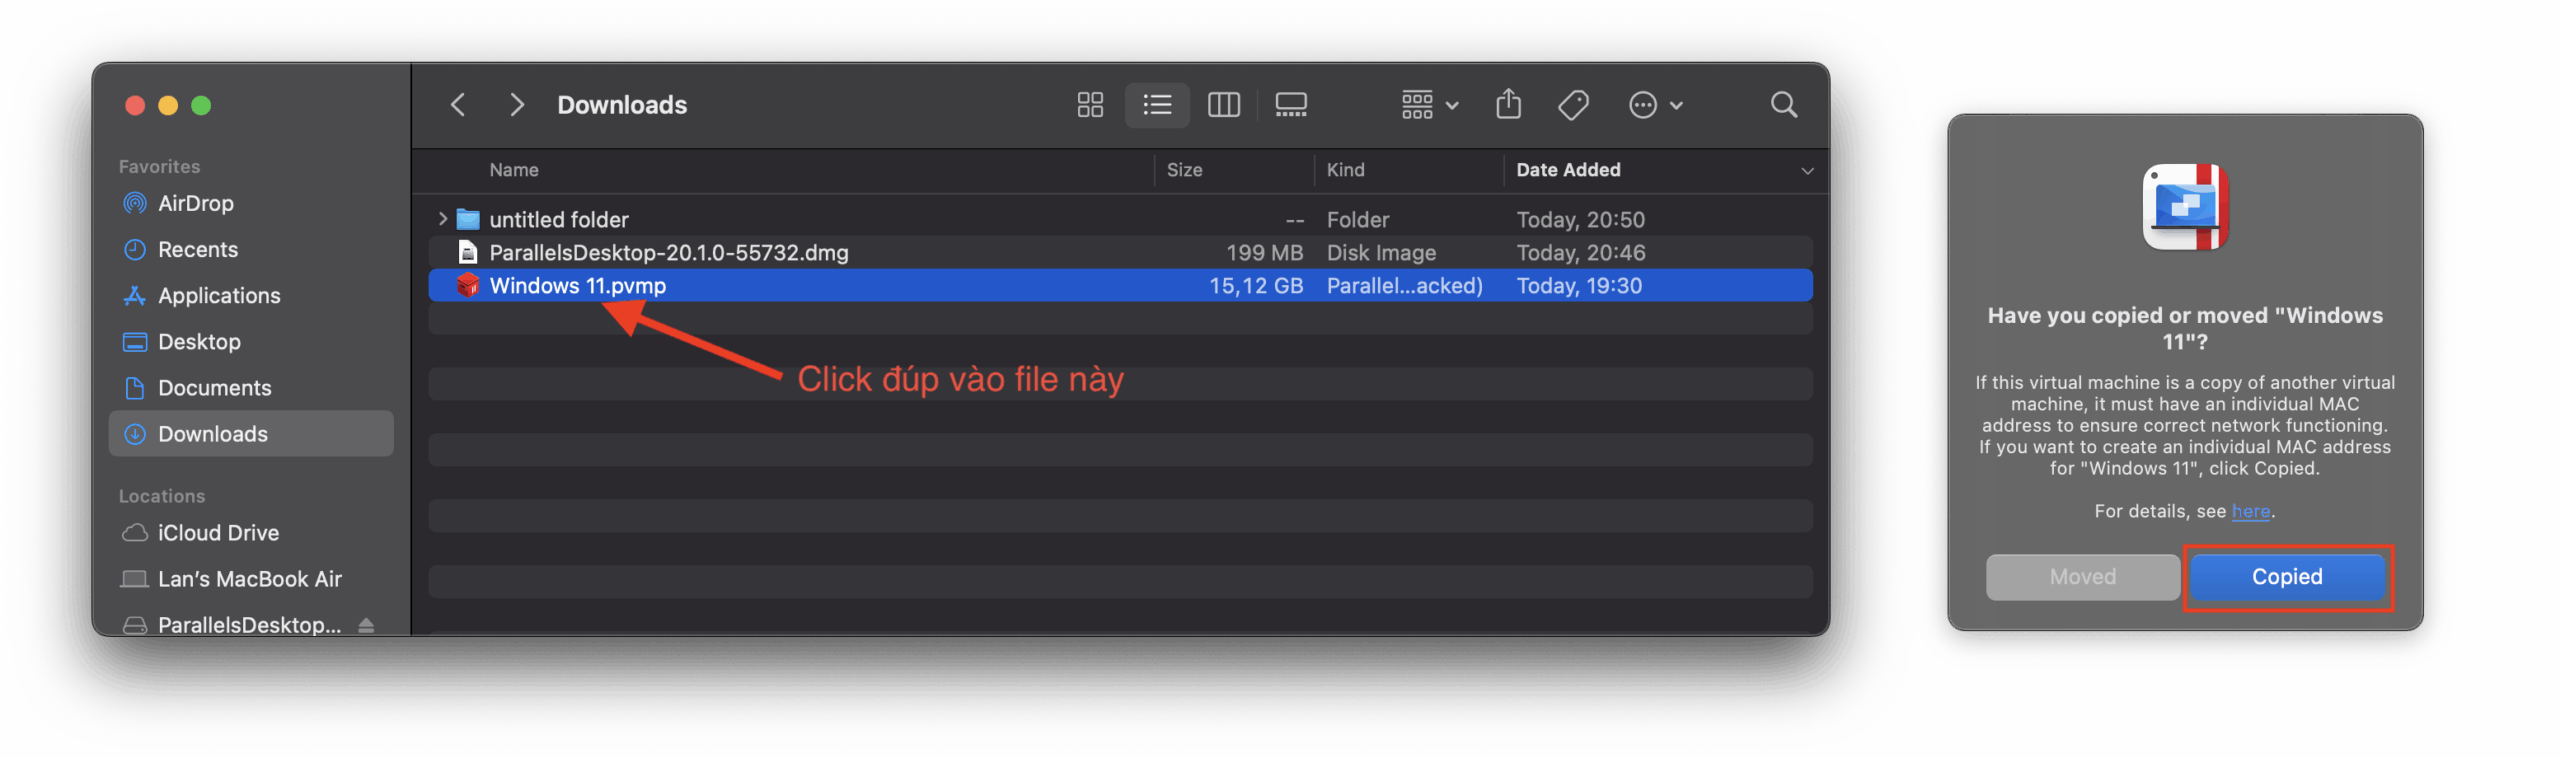Open Applications in the sidebar
The height and width of the screenshot is (758, 2560).
(x=219, y=296)
